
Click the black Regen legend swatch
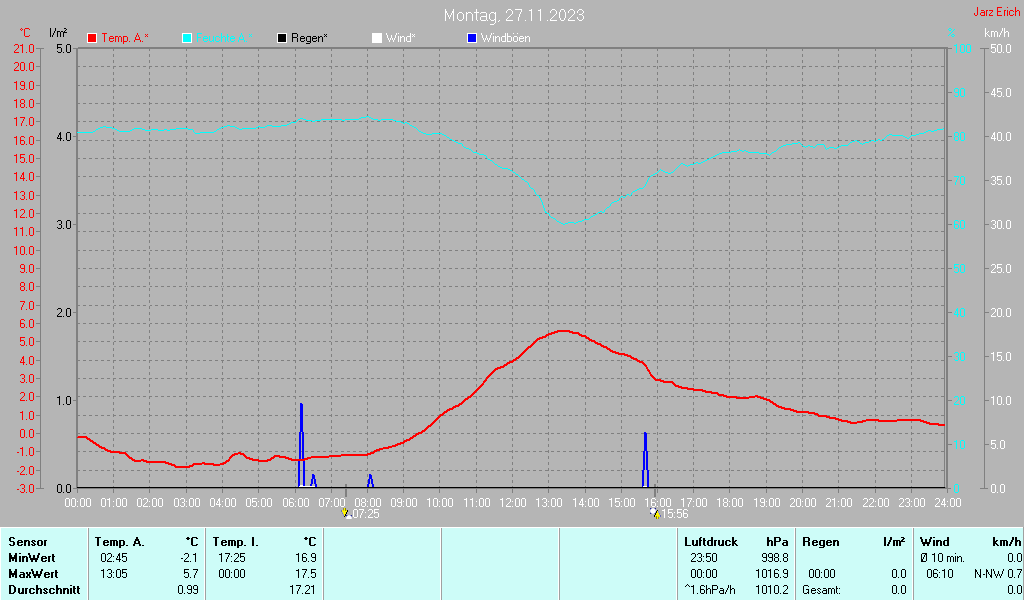(x=282, y=39)
